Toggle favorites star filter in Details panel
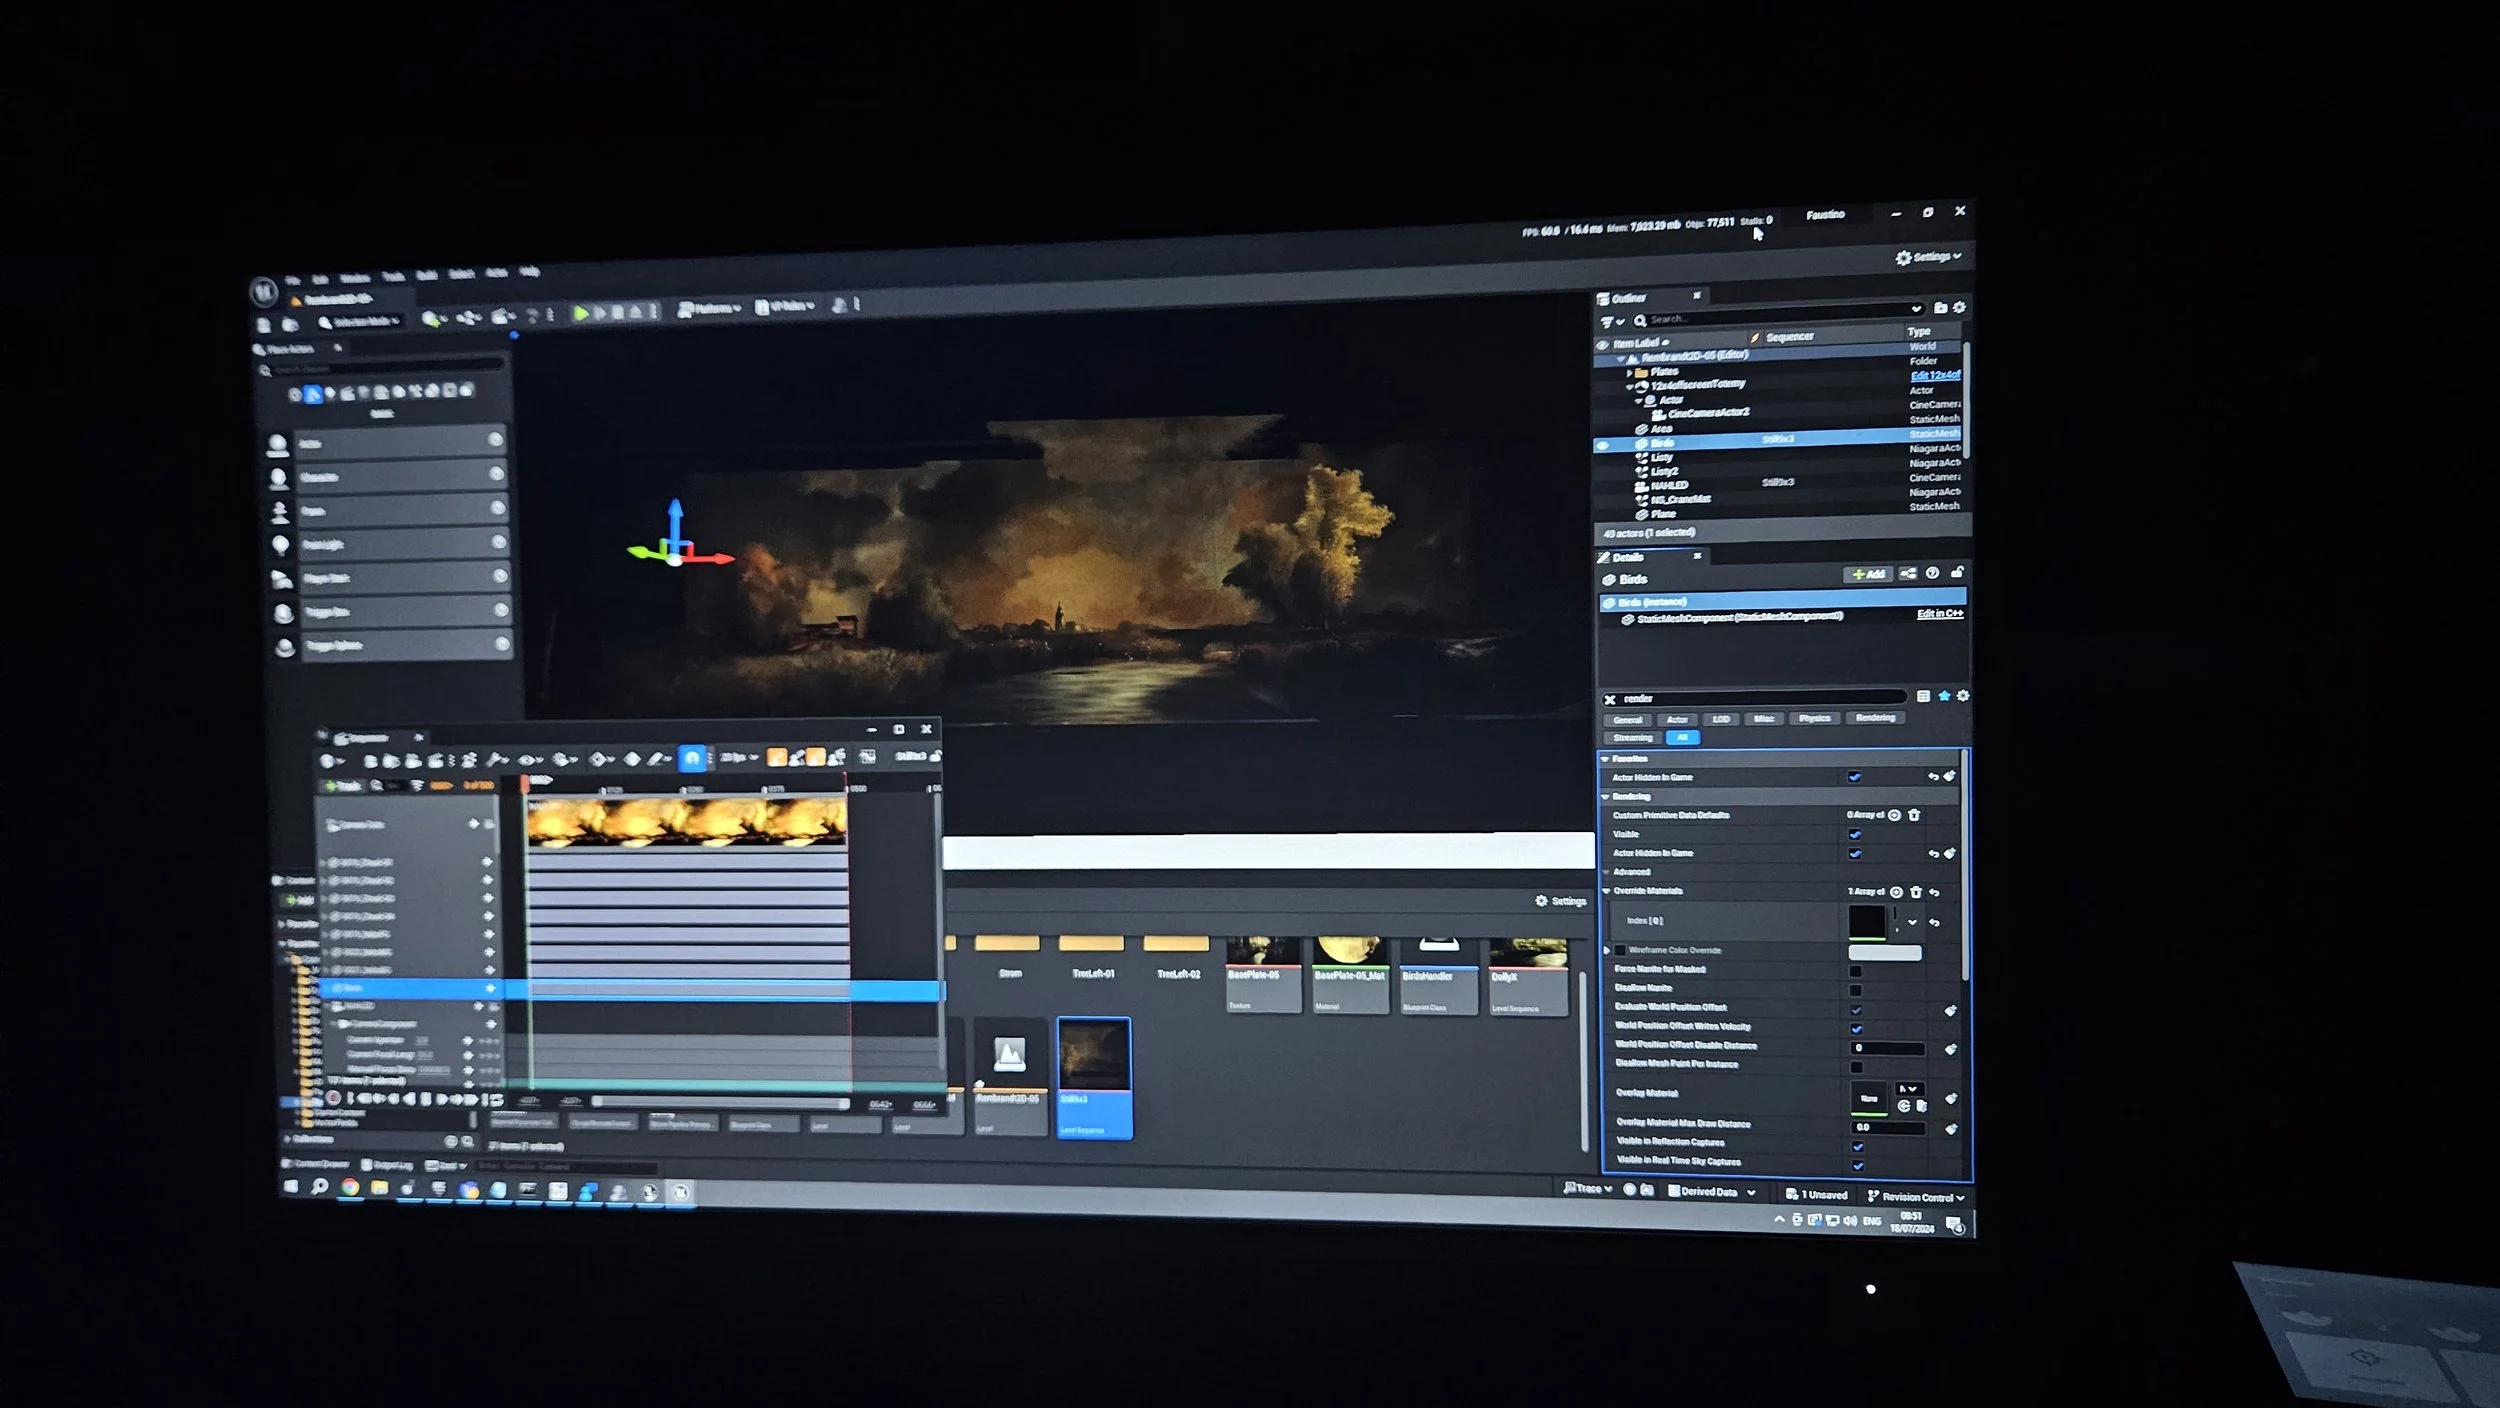Screen dimensions: 2500x1408 pos(1944,696)
